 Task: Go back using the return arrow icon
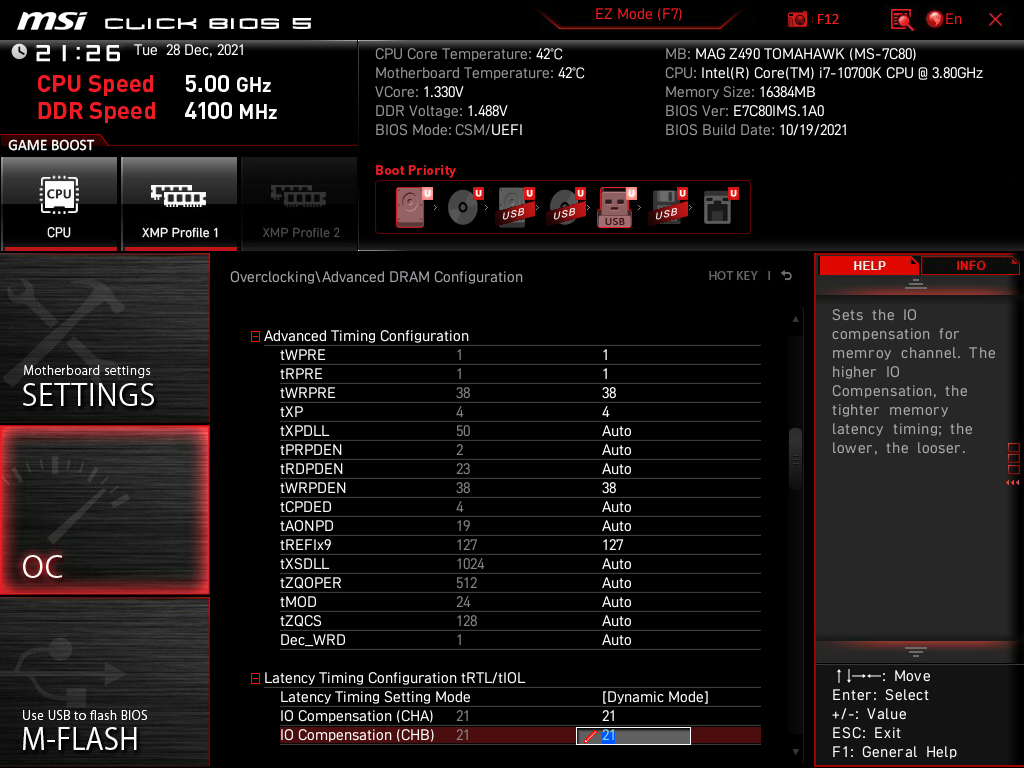point(787,276)
